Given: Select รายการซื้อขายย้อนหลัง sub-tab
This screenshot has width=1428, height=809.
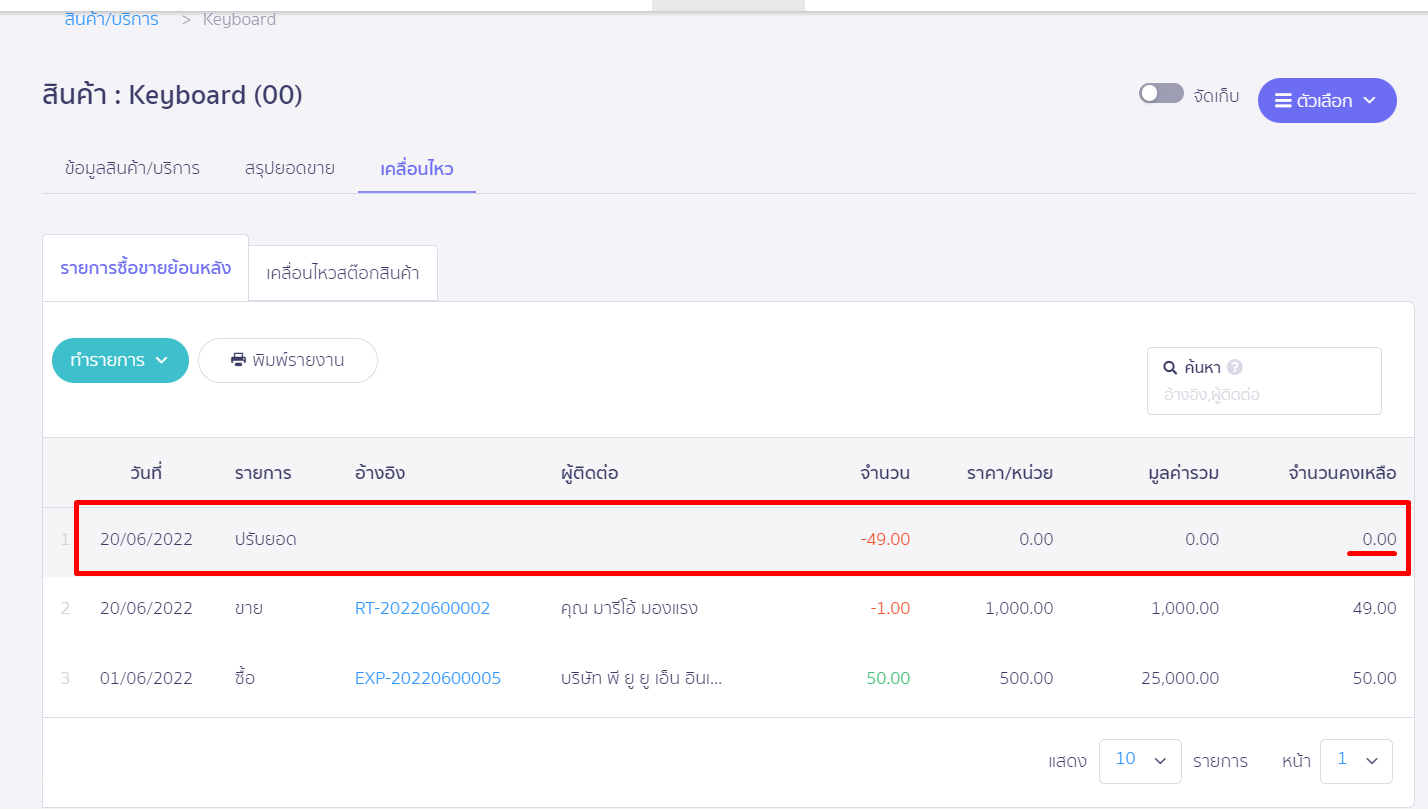Looking at the screenshot, I should click(145, 268).
